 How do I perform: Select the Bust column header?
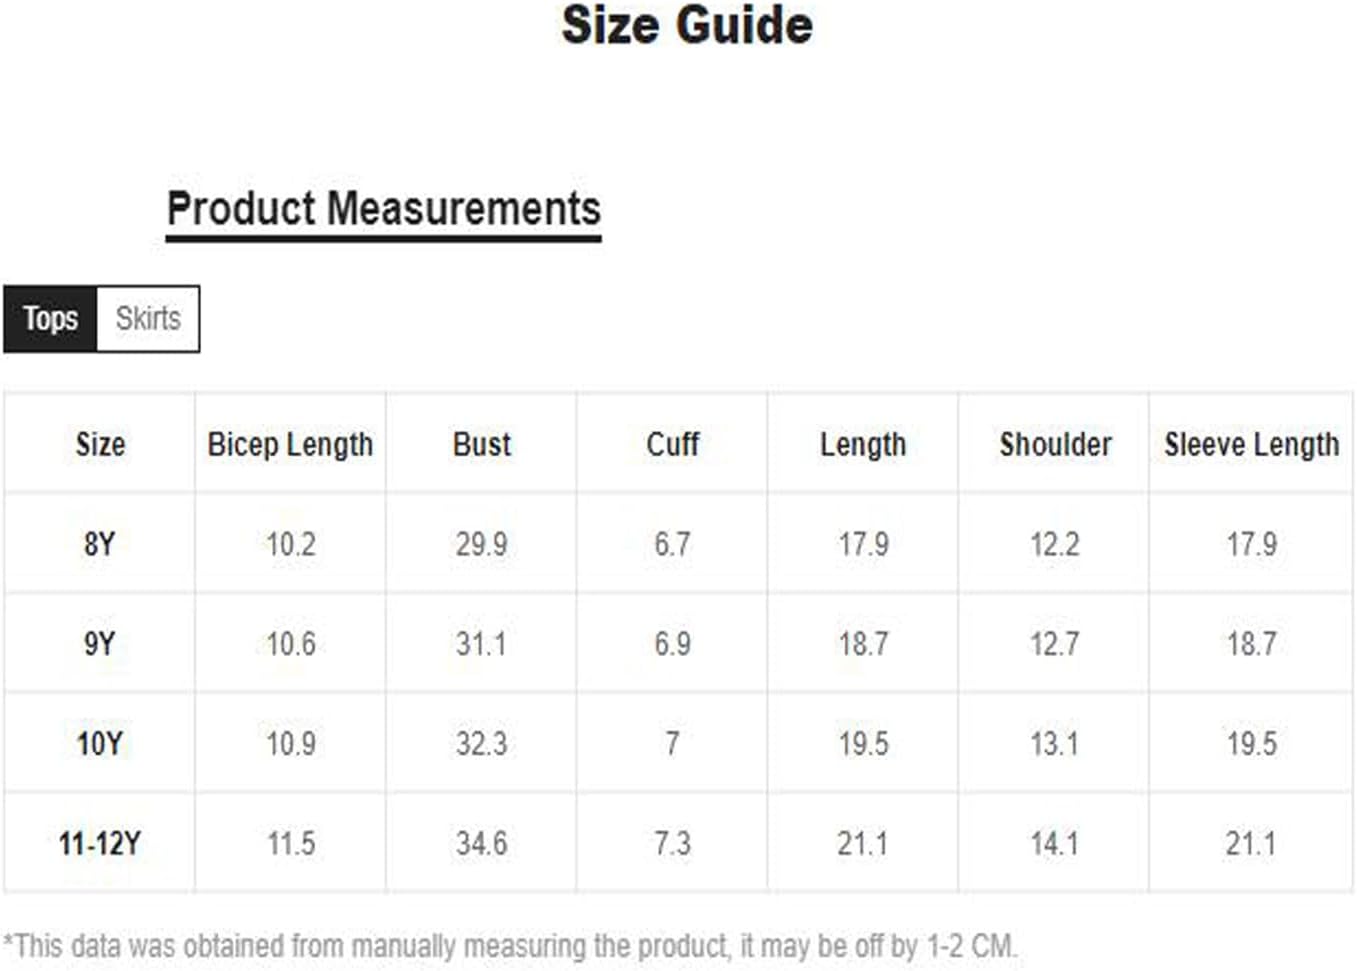[x=481, y=444]
